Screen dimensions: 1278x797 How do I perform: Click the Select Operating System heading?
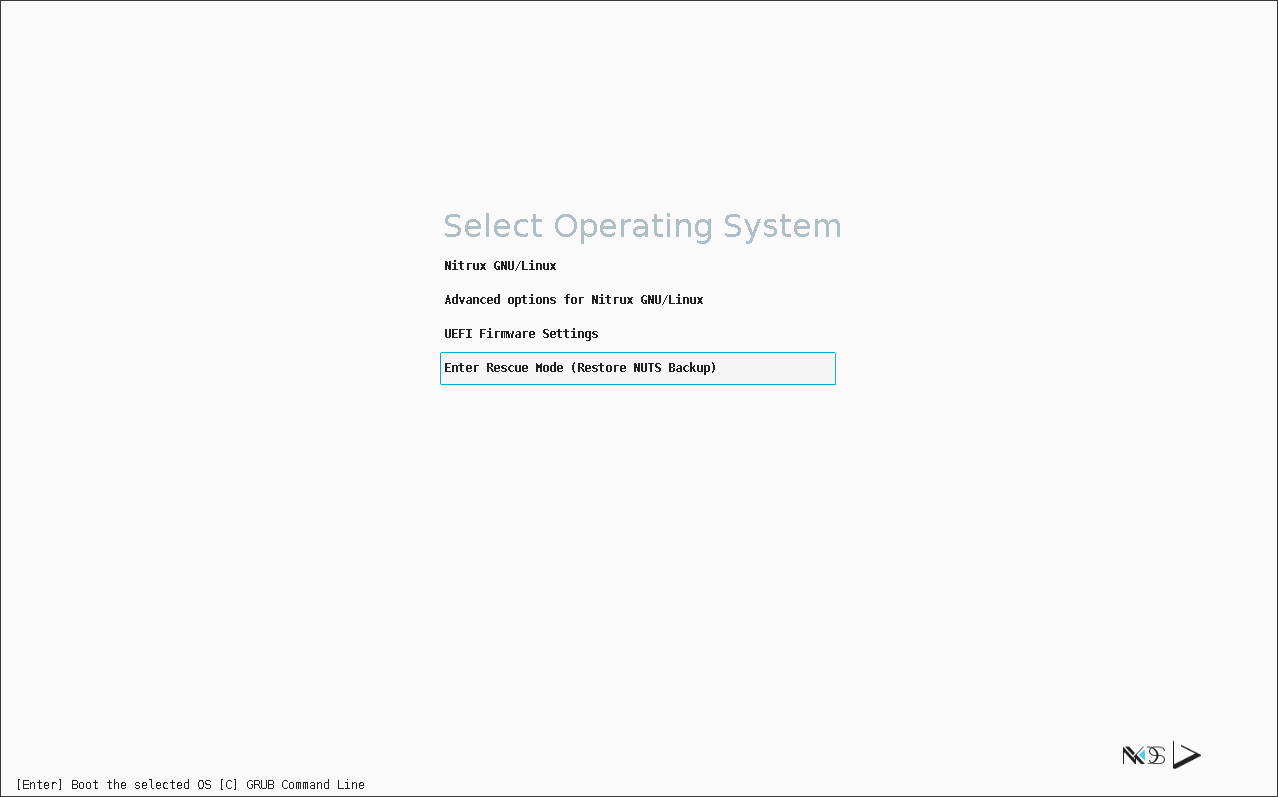pyautogui.click(x=642, y=226)
